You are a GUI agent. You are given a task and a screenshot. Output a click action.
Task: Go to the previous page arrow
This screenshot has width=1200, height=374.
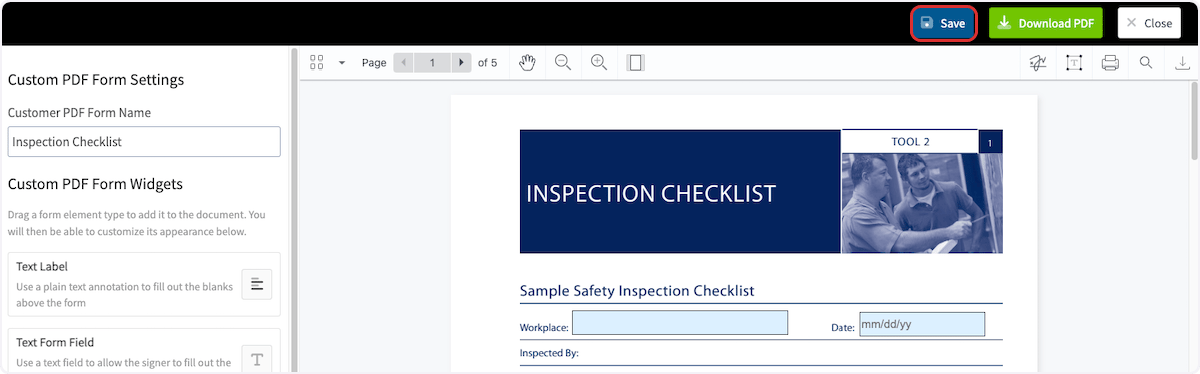coord(403,62)
